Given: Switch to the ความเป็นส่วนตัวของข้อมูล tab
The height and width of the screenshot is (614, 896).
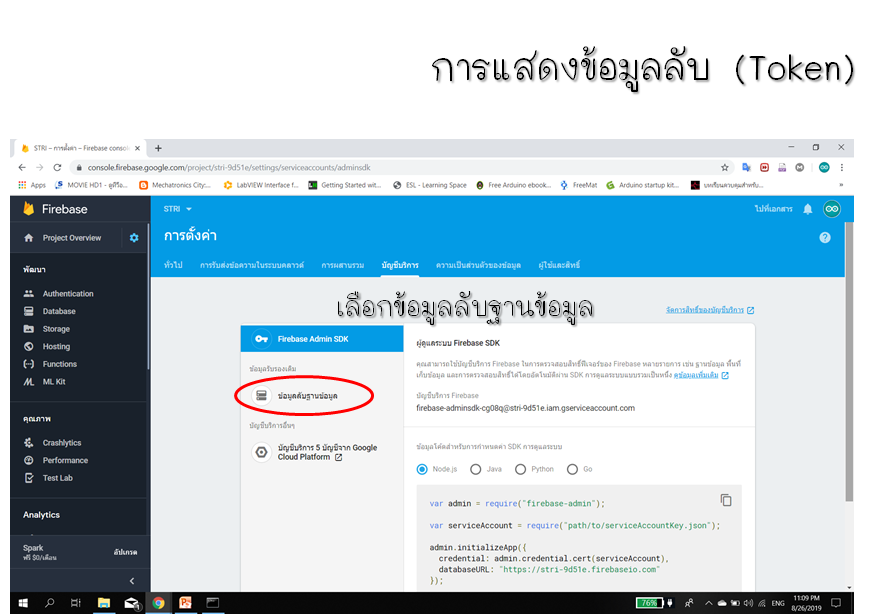Looking at the screenshot, I should (478, 265).
